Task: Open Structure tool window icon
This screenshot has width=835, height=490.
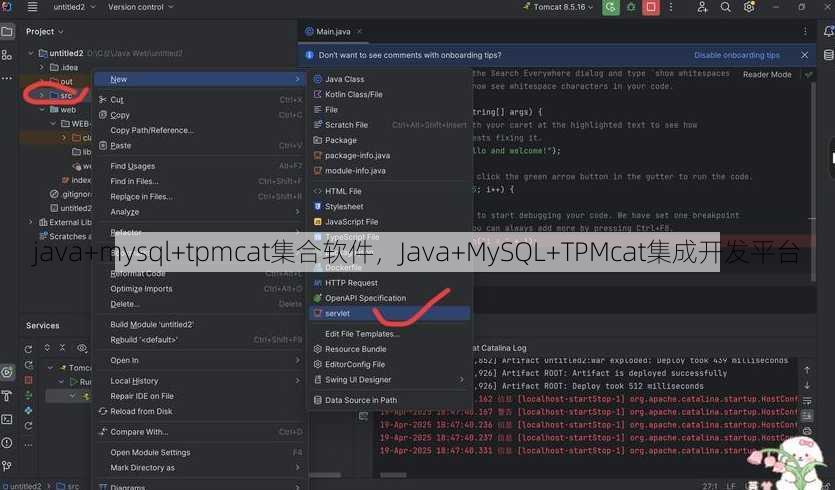Action: point(7,55)
